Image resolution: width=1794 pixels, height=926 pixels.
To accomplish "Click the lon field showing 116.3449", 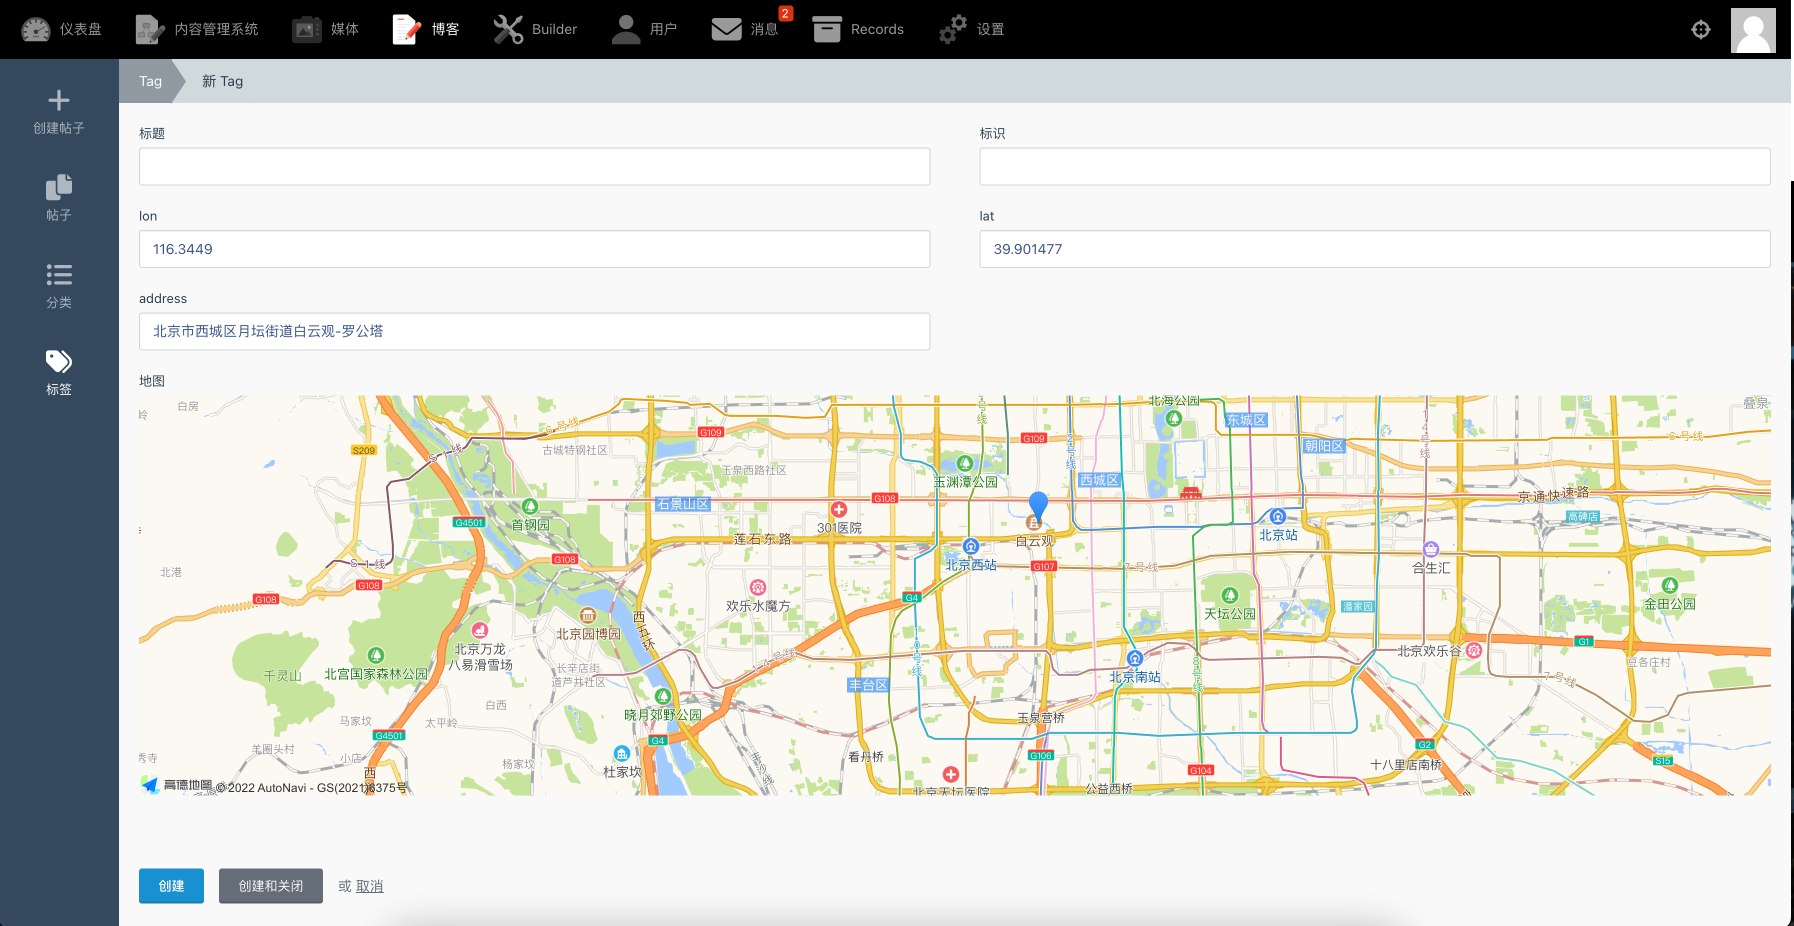I will (534, 249).
